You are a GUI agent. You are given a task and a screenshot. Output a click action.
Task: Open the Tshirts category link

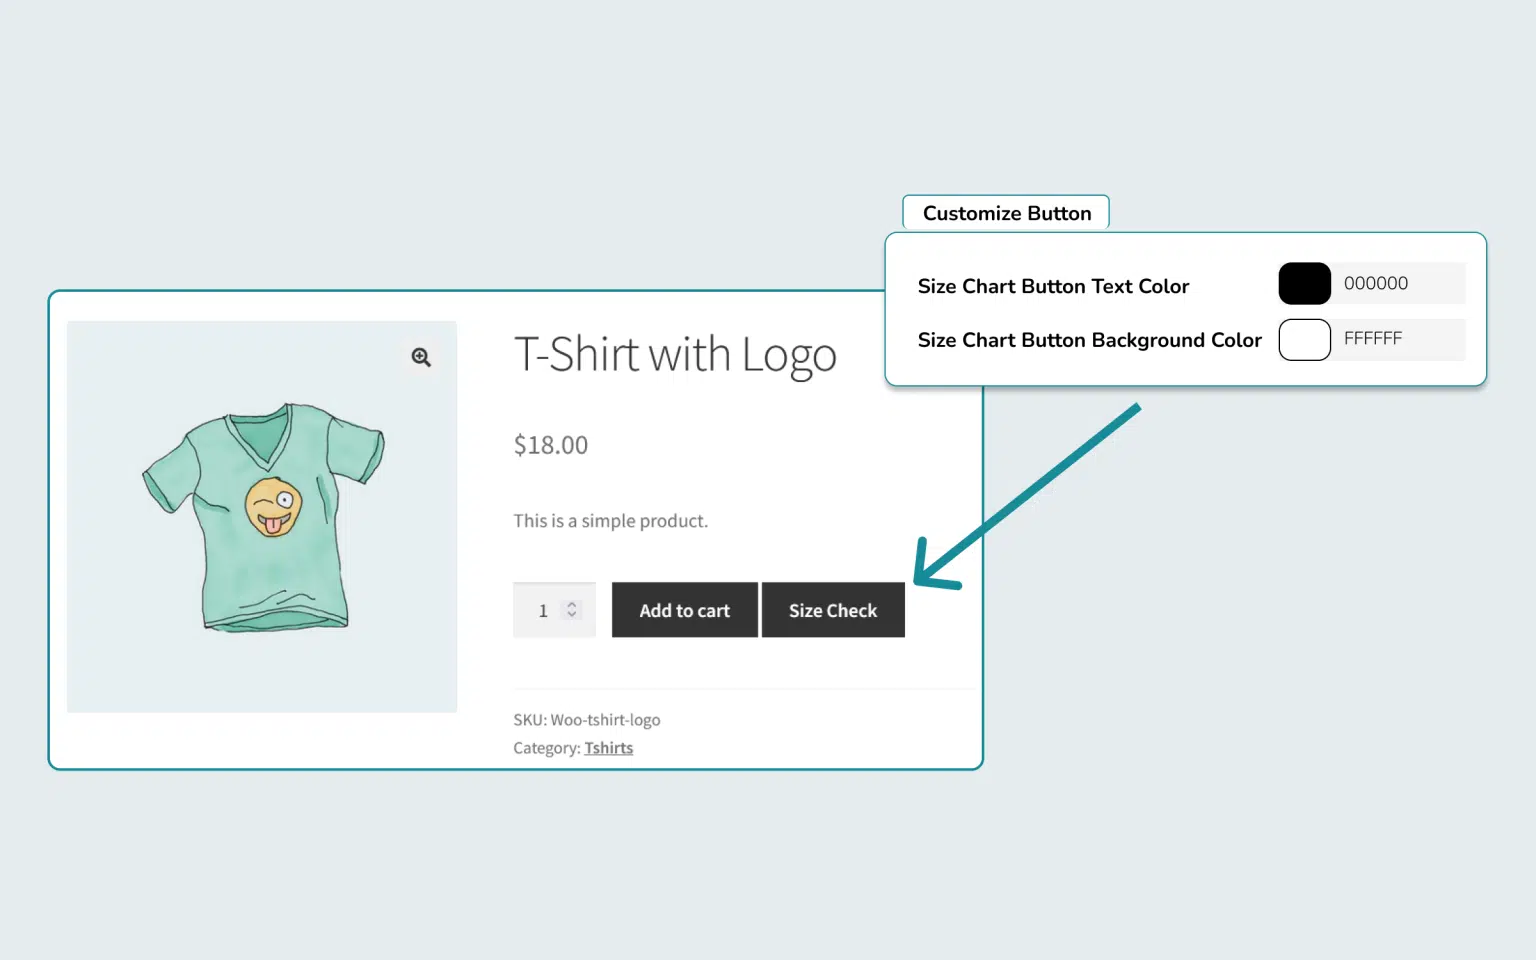[608, 748]
